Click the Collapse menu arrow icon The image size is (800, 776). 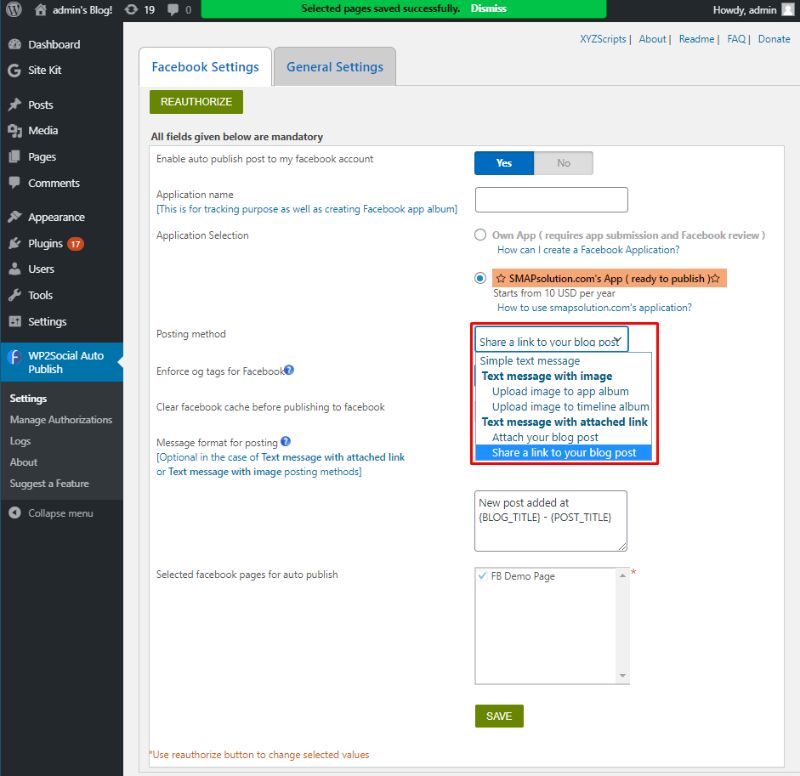15,513
